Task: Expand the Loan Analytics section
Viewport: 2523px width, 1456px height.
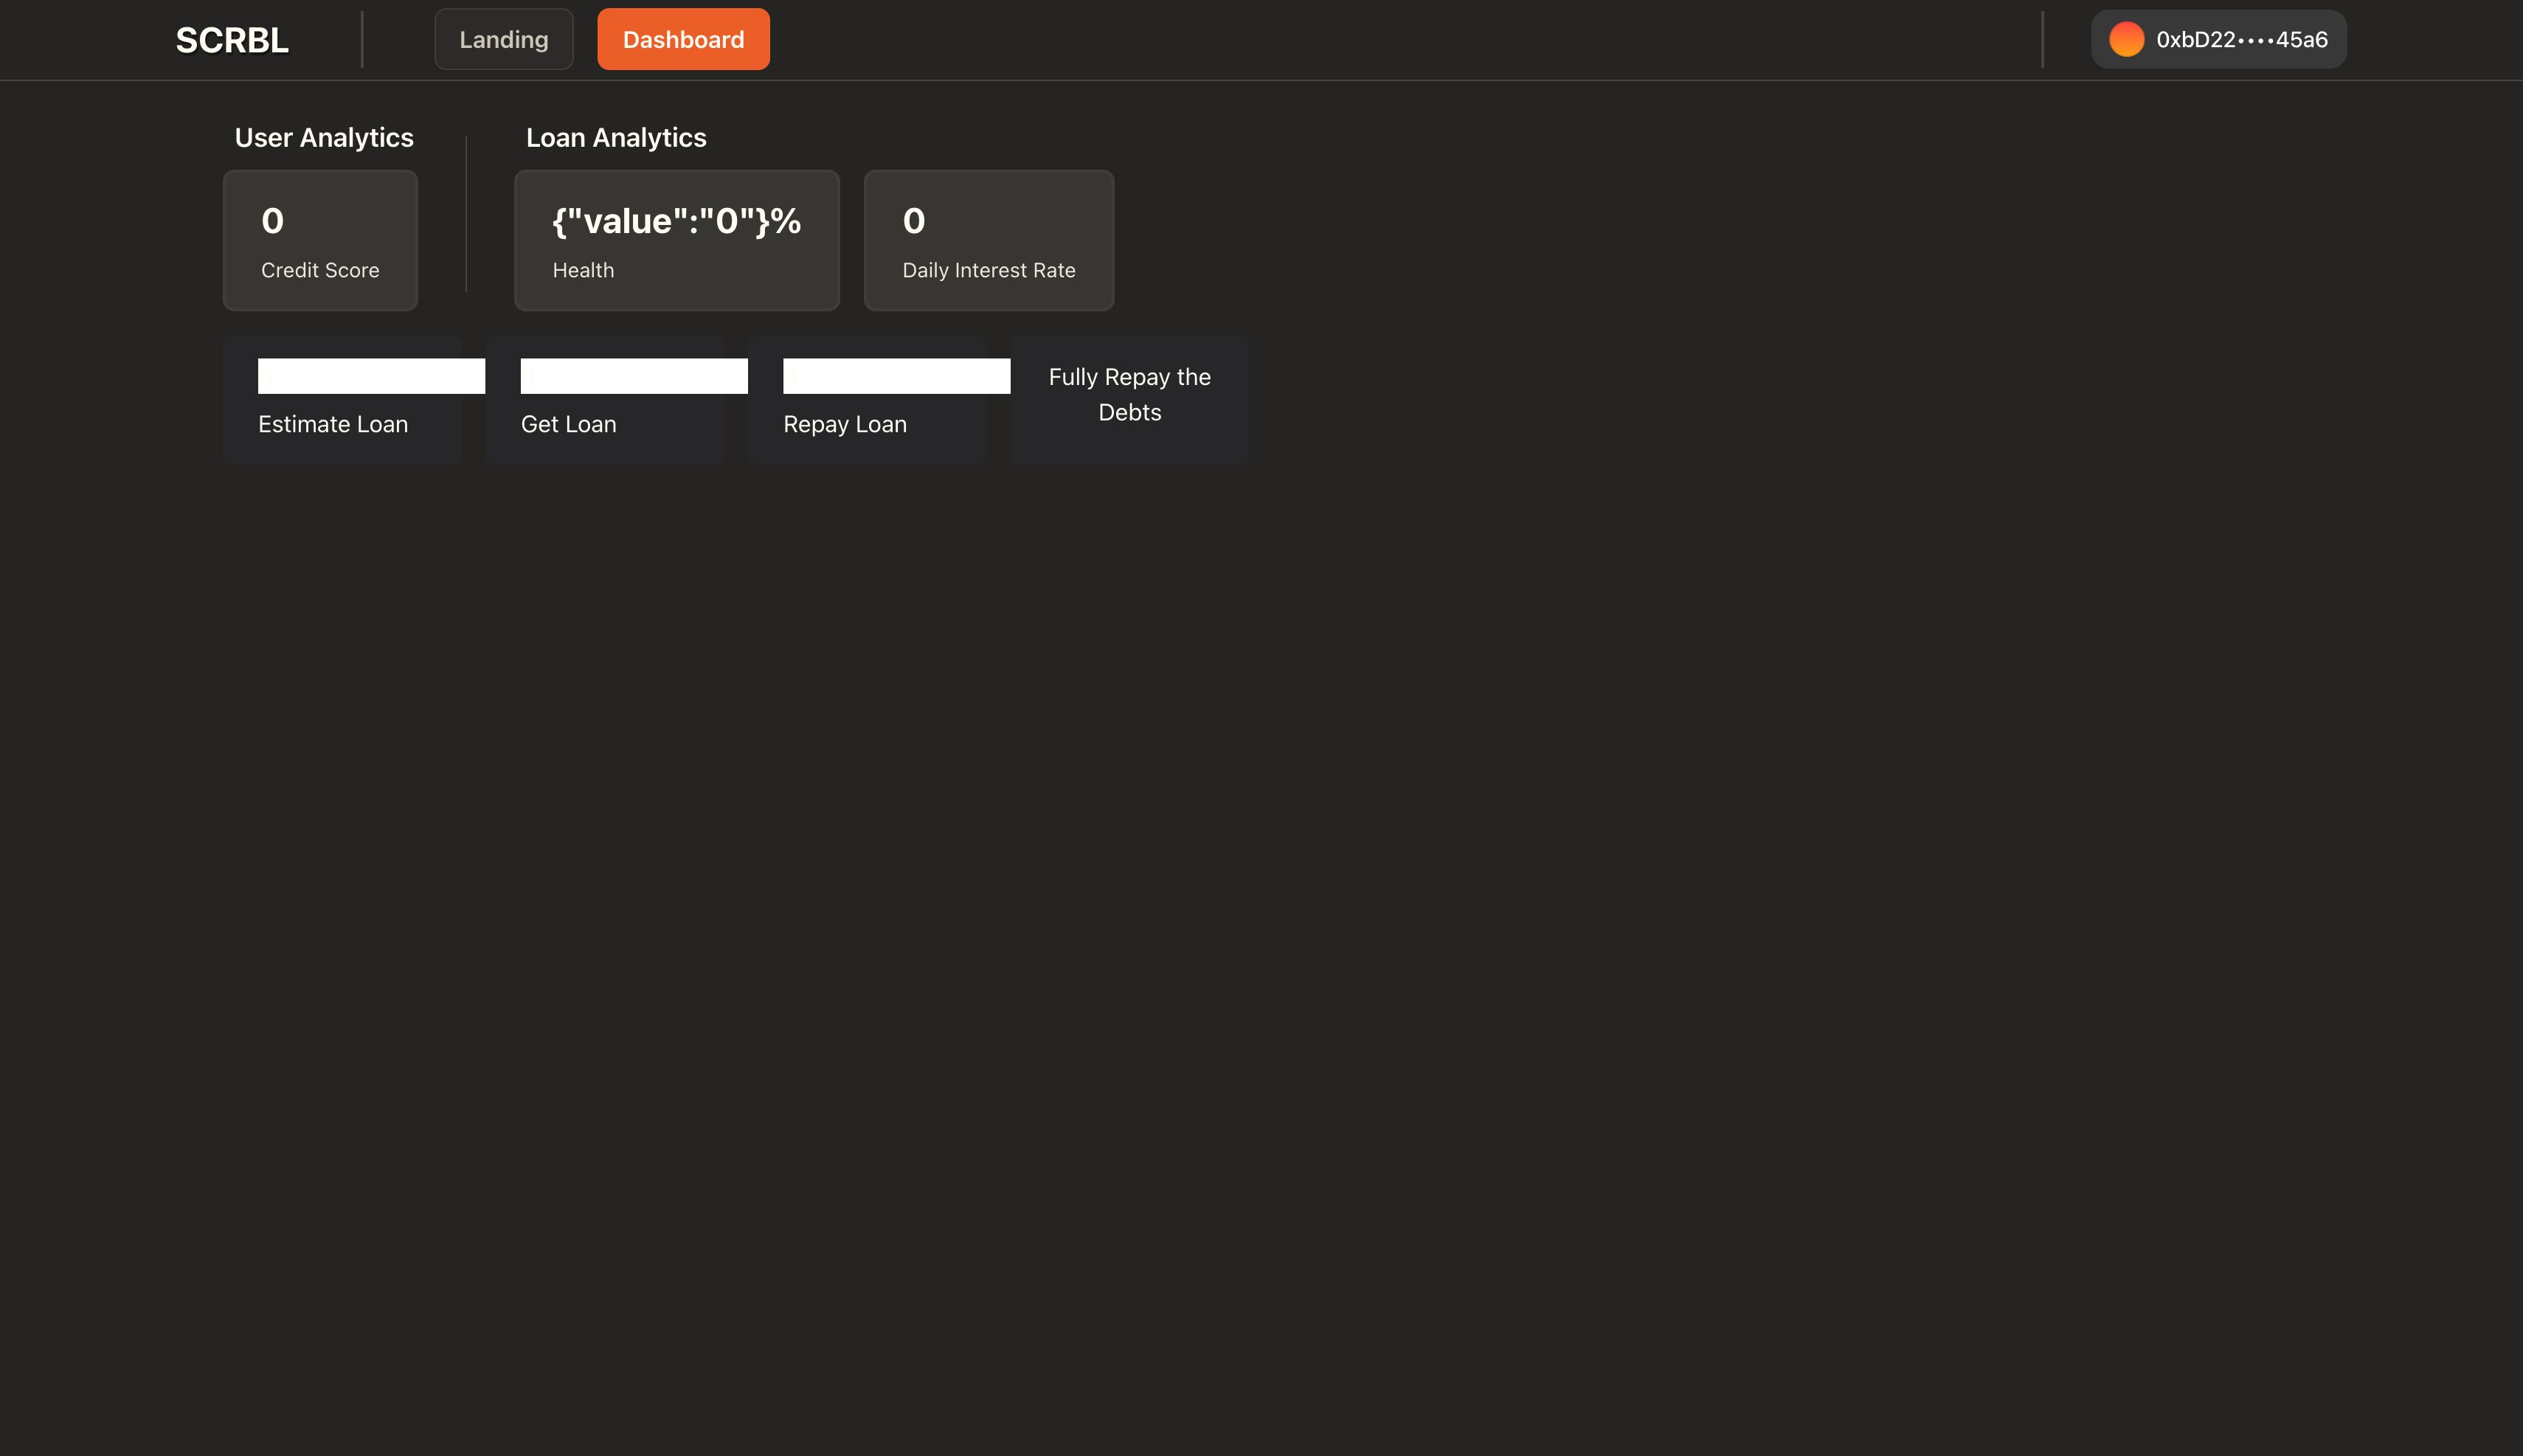Action: click(x=615, y=139)
